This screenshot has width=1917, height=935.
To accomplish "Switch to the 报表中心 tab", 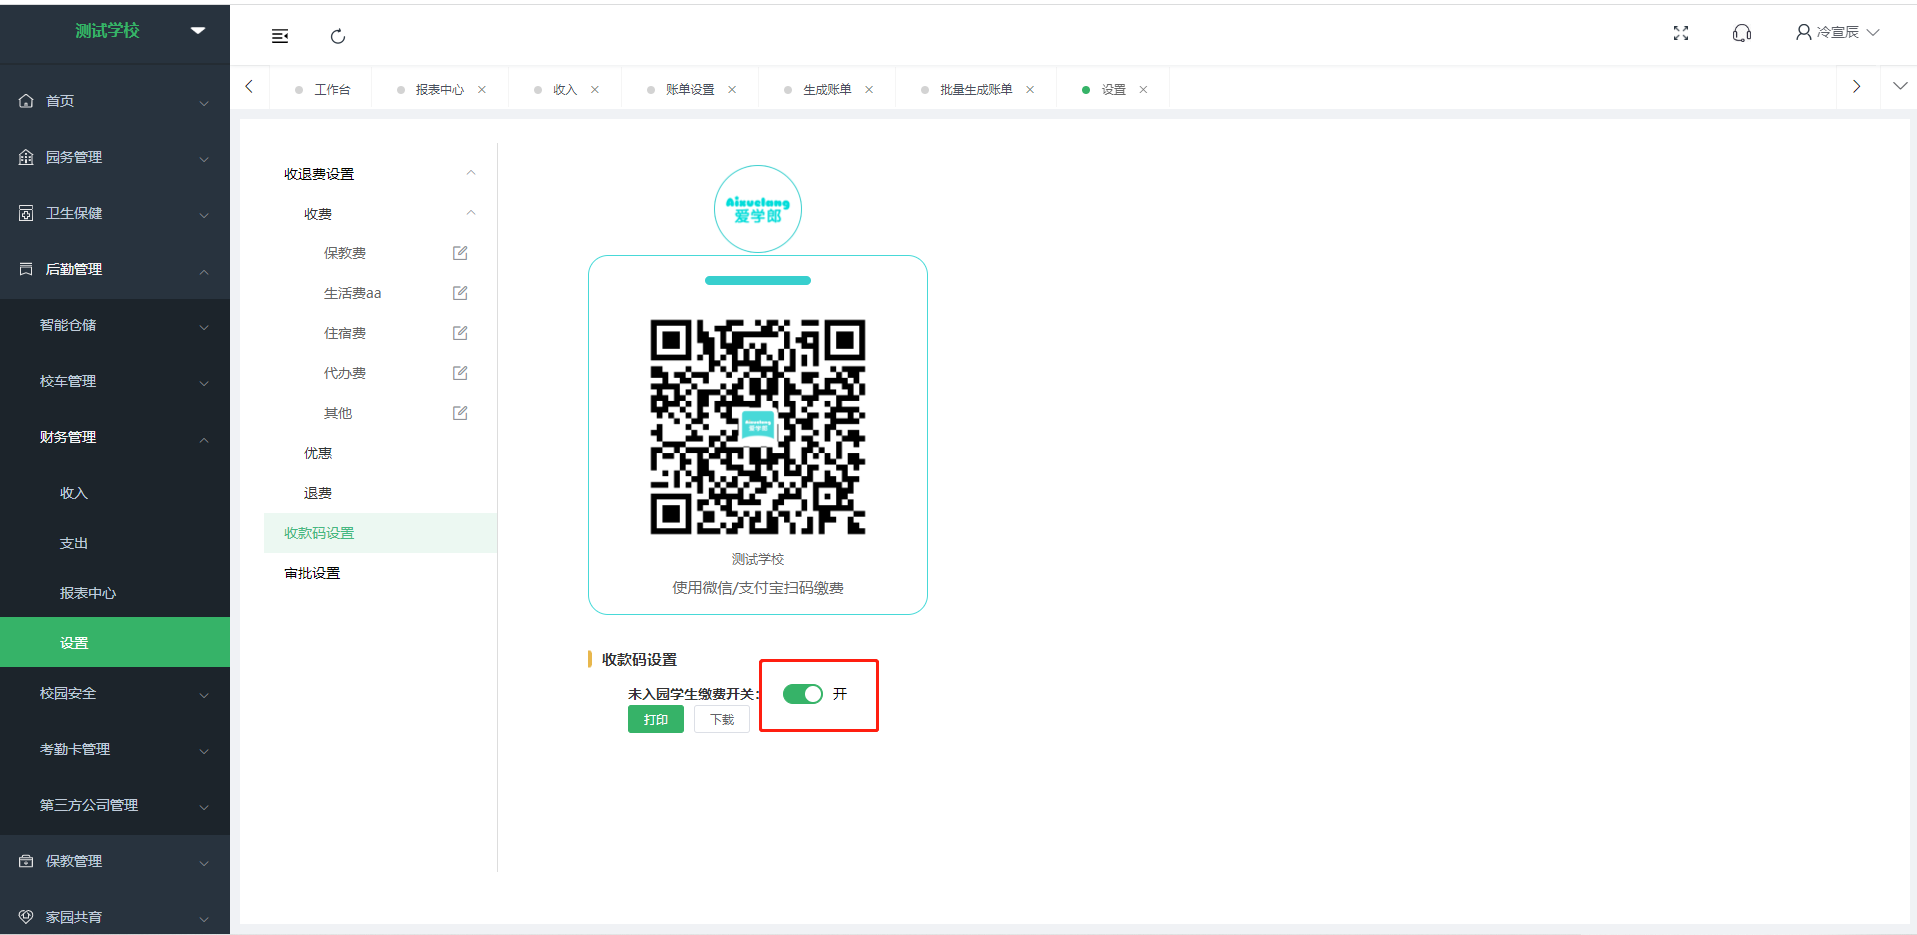I will [x=439, y=90].
